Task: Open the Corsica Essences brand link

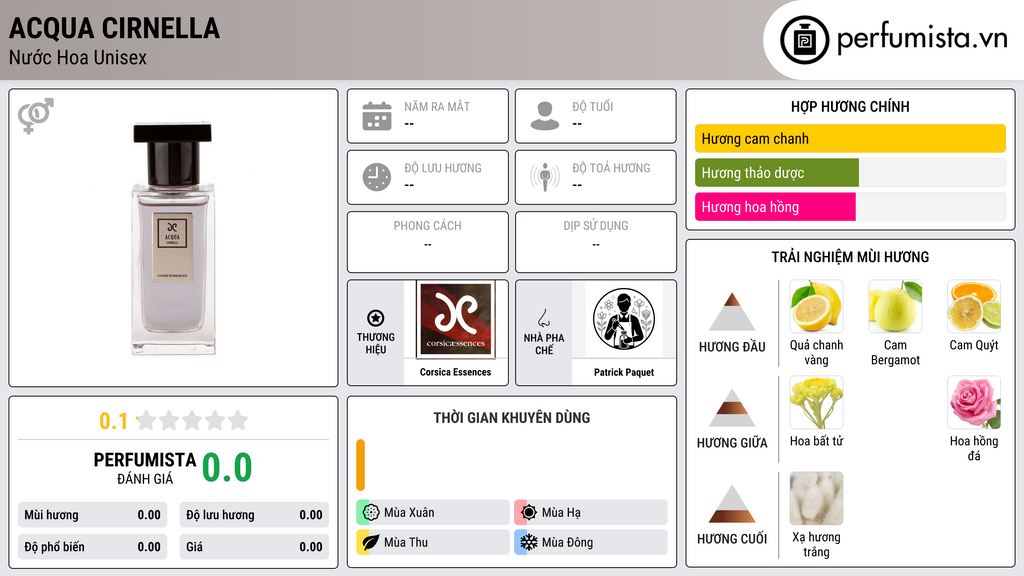Action: click(455, 372)
